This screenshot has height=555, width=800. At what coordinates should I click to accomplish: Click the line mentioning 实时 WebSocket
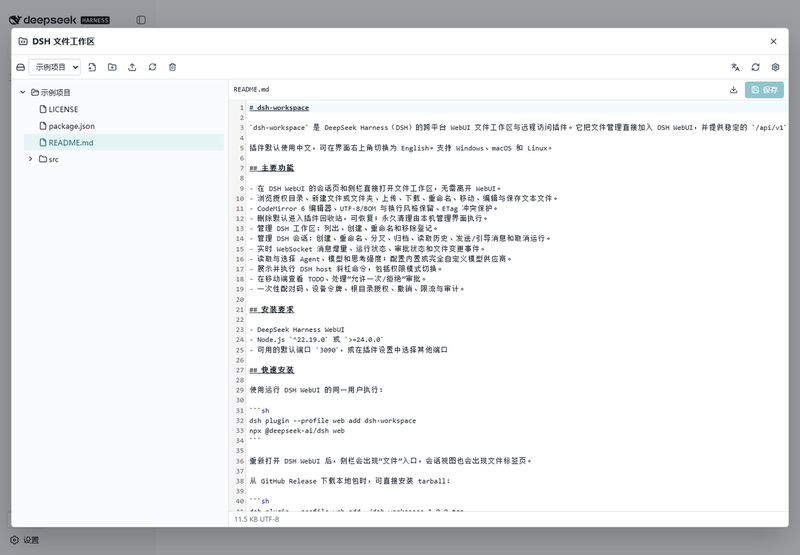point(367,249)
